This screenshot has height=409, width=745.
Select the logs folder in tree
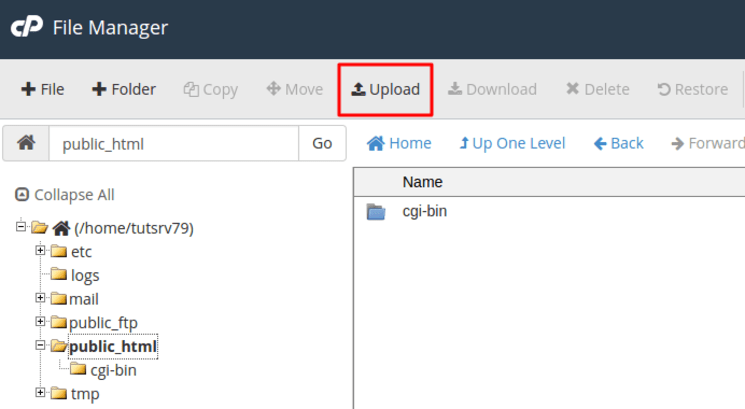click(x=85, y=276)
